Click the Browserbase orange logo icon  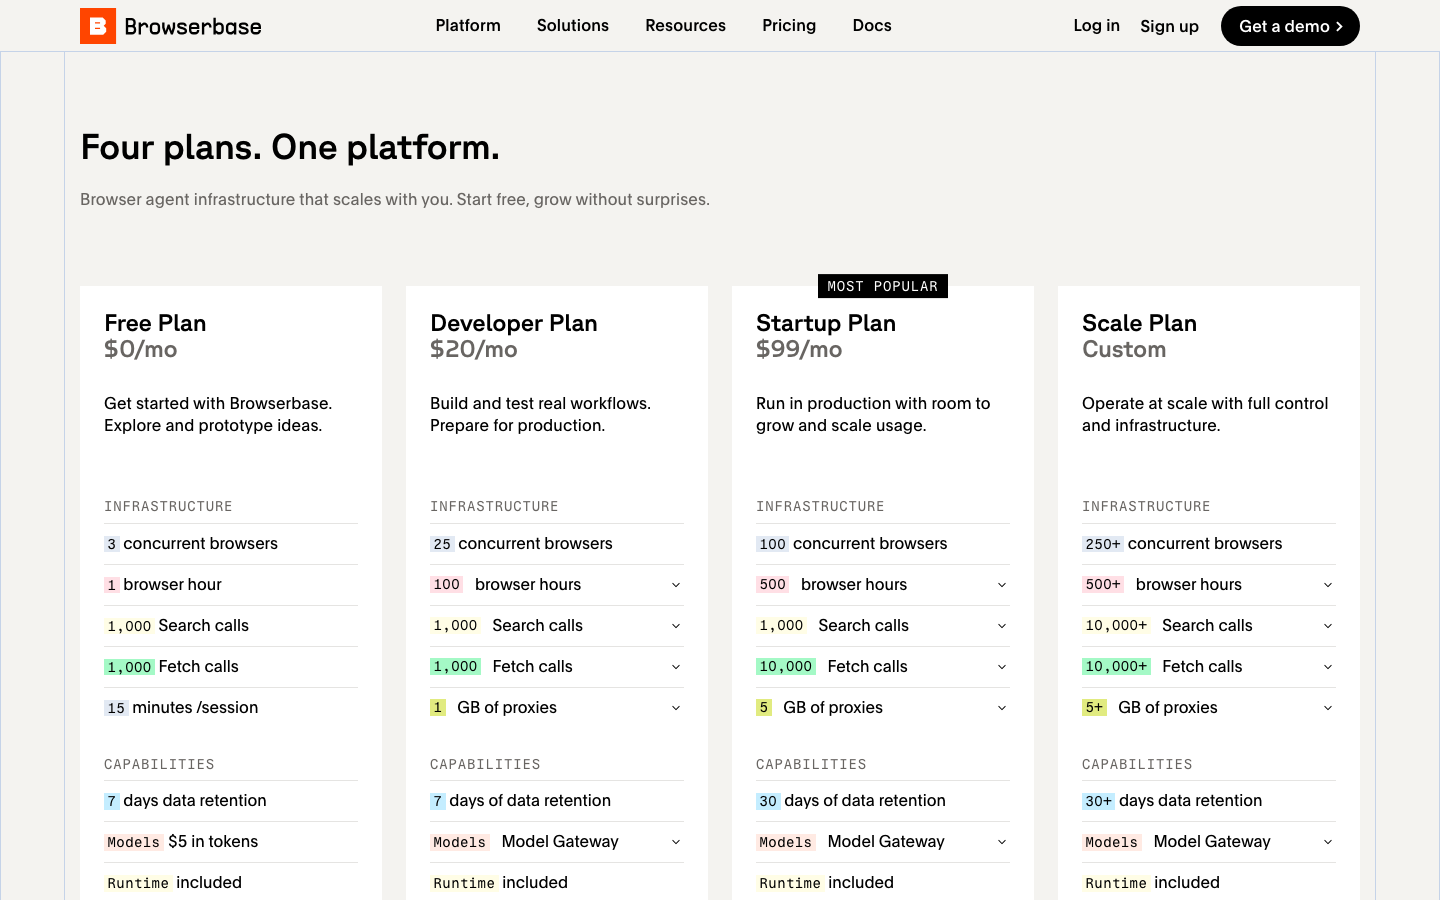click(98, 26)
